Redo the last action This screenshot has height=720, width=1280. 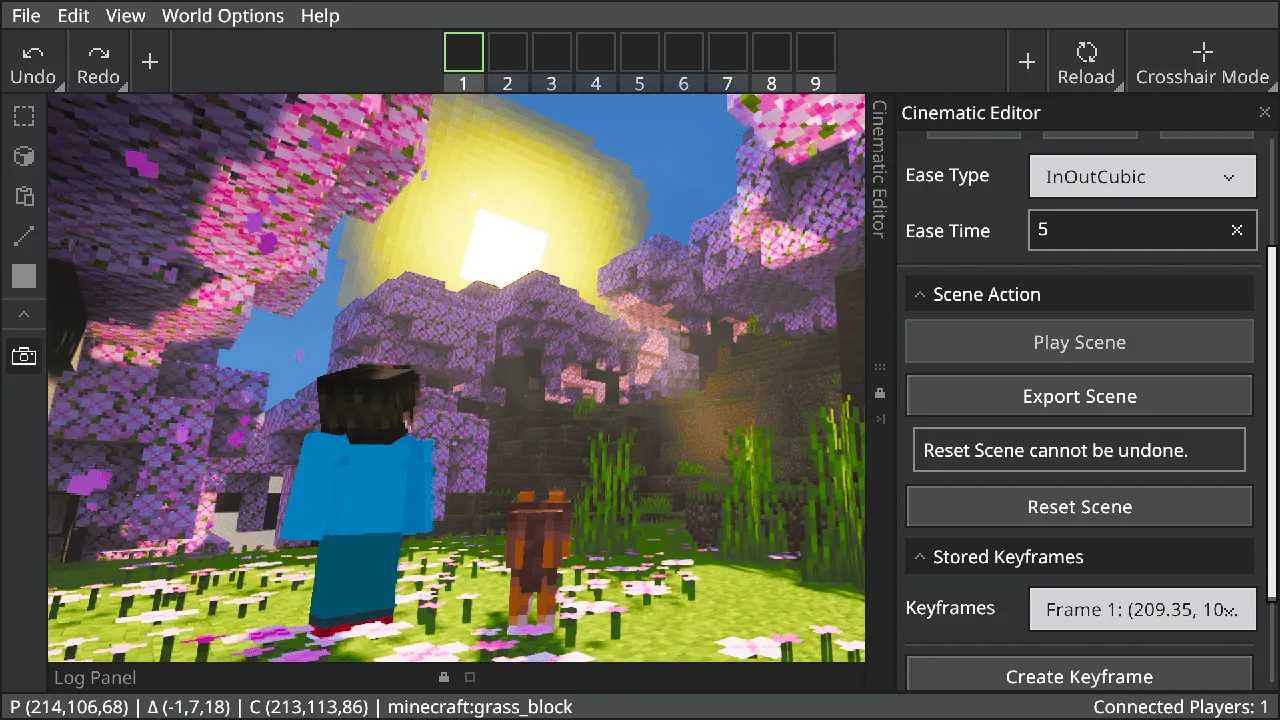(98, 63)
